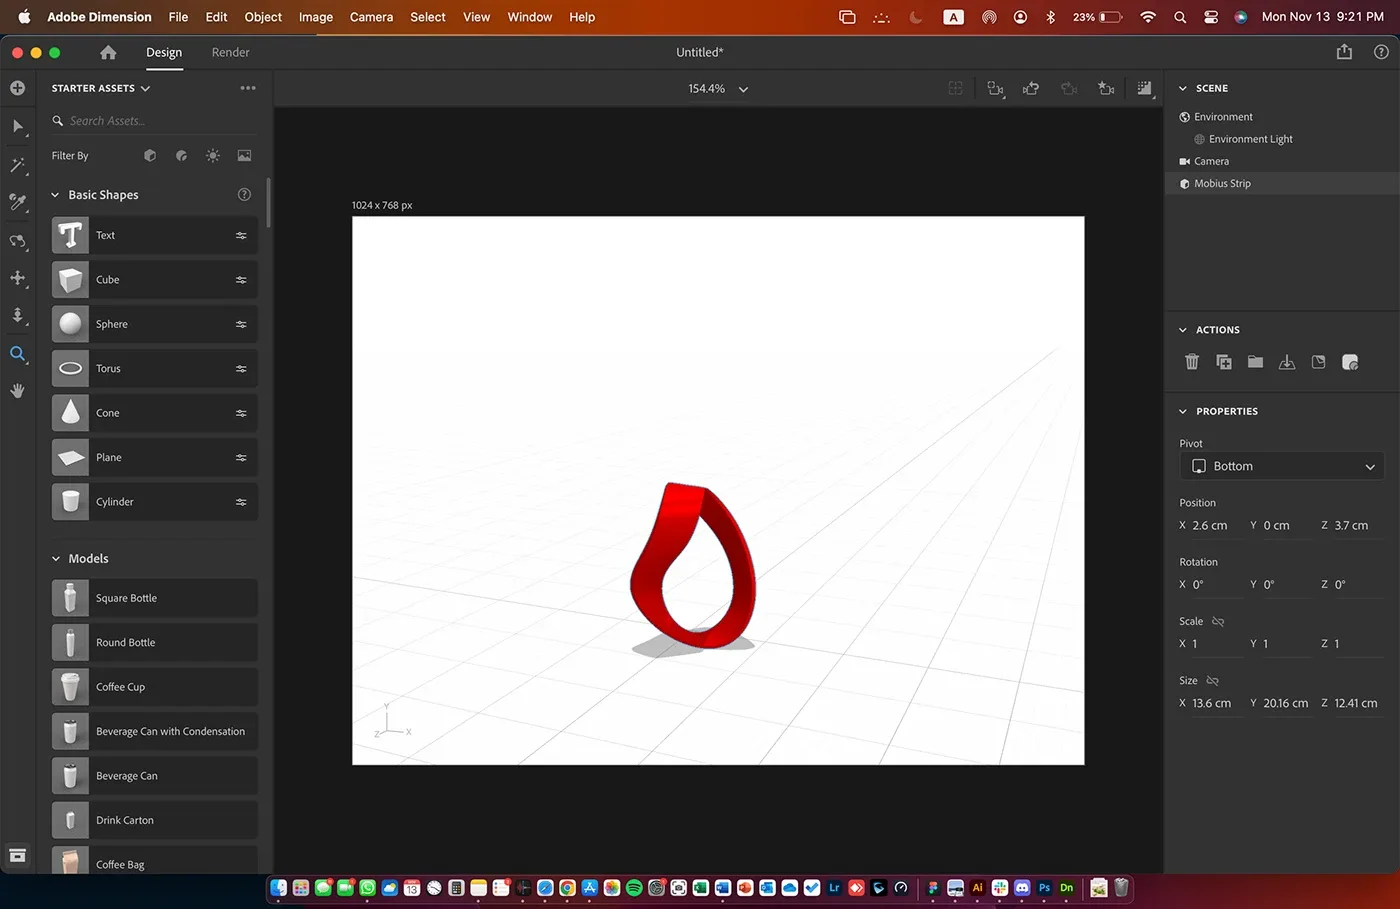Collapse the Actions panel
This screenshot has height=909, width=1400.
point(1183,330)
